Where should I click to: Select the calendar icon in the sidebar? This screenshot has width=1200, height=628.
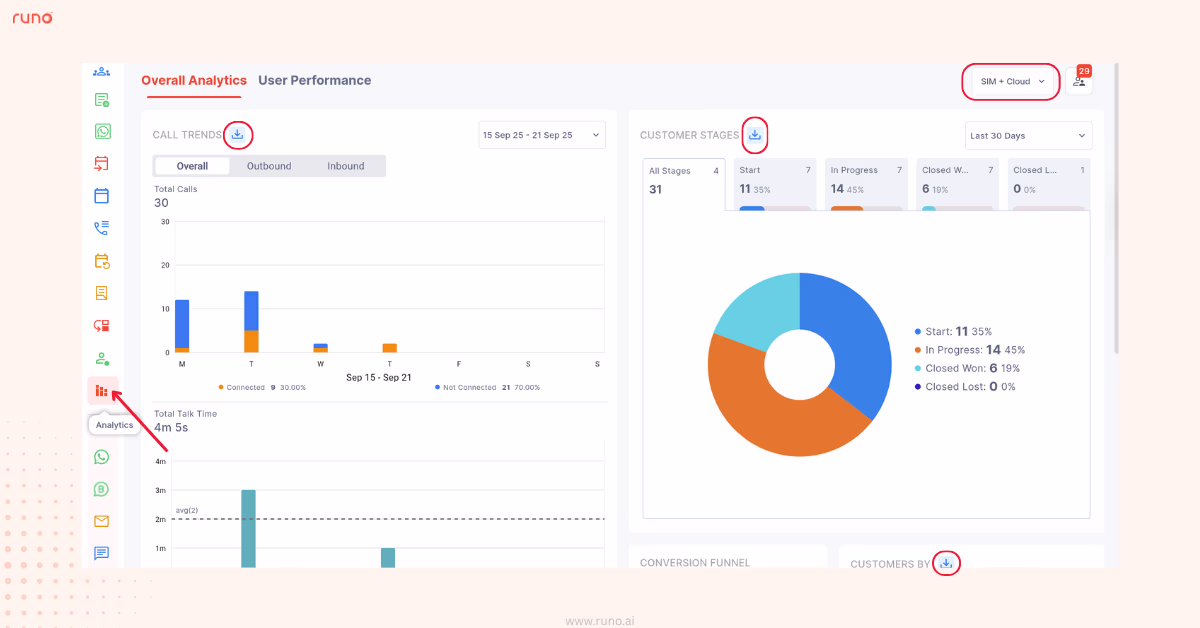tap(100, 195)
